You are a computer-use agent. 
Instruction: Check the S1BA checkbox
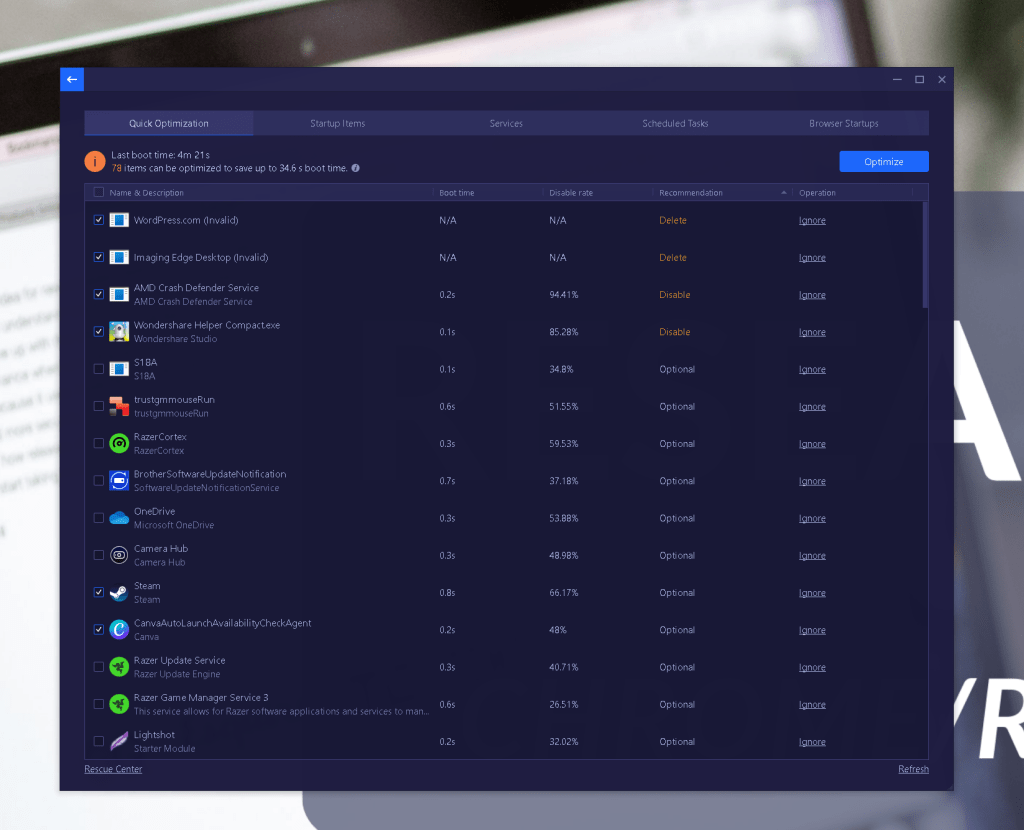pyautogui.click(x=99, y=369)
